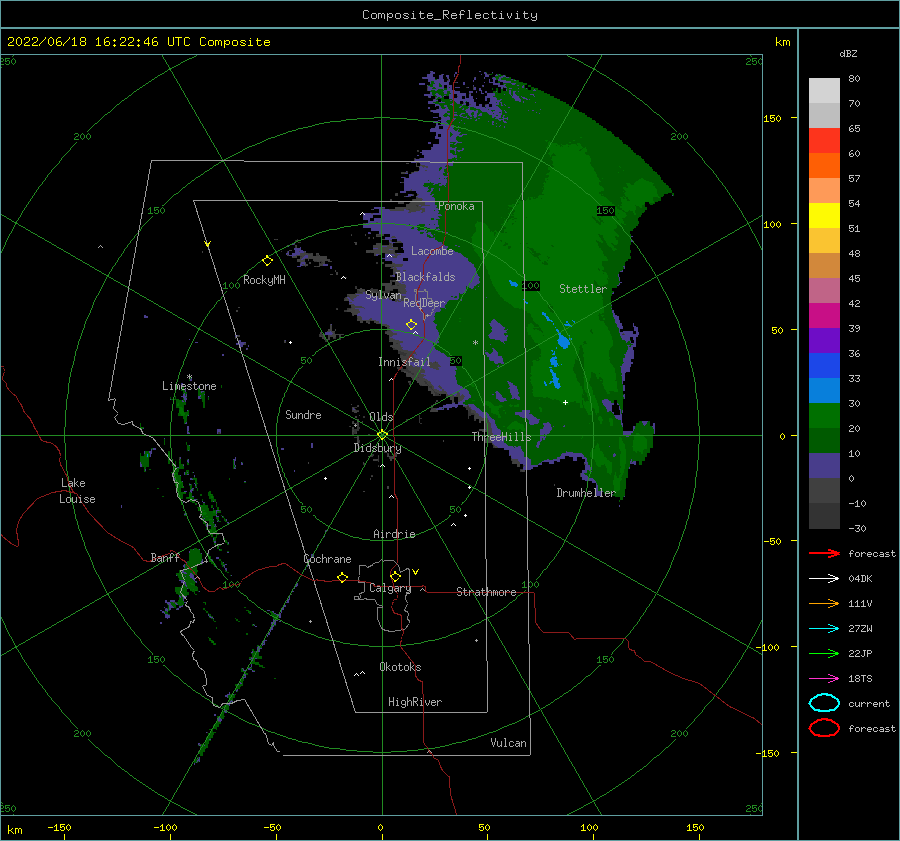Pick the 65 dBZ red color swatch
Screen dimensions: 900x841
pyautogui.click(x=824, y=140)
